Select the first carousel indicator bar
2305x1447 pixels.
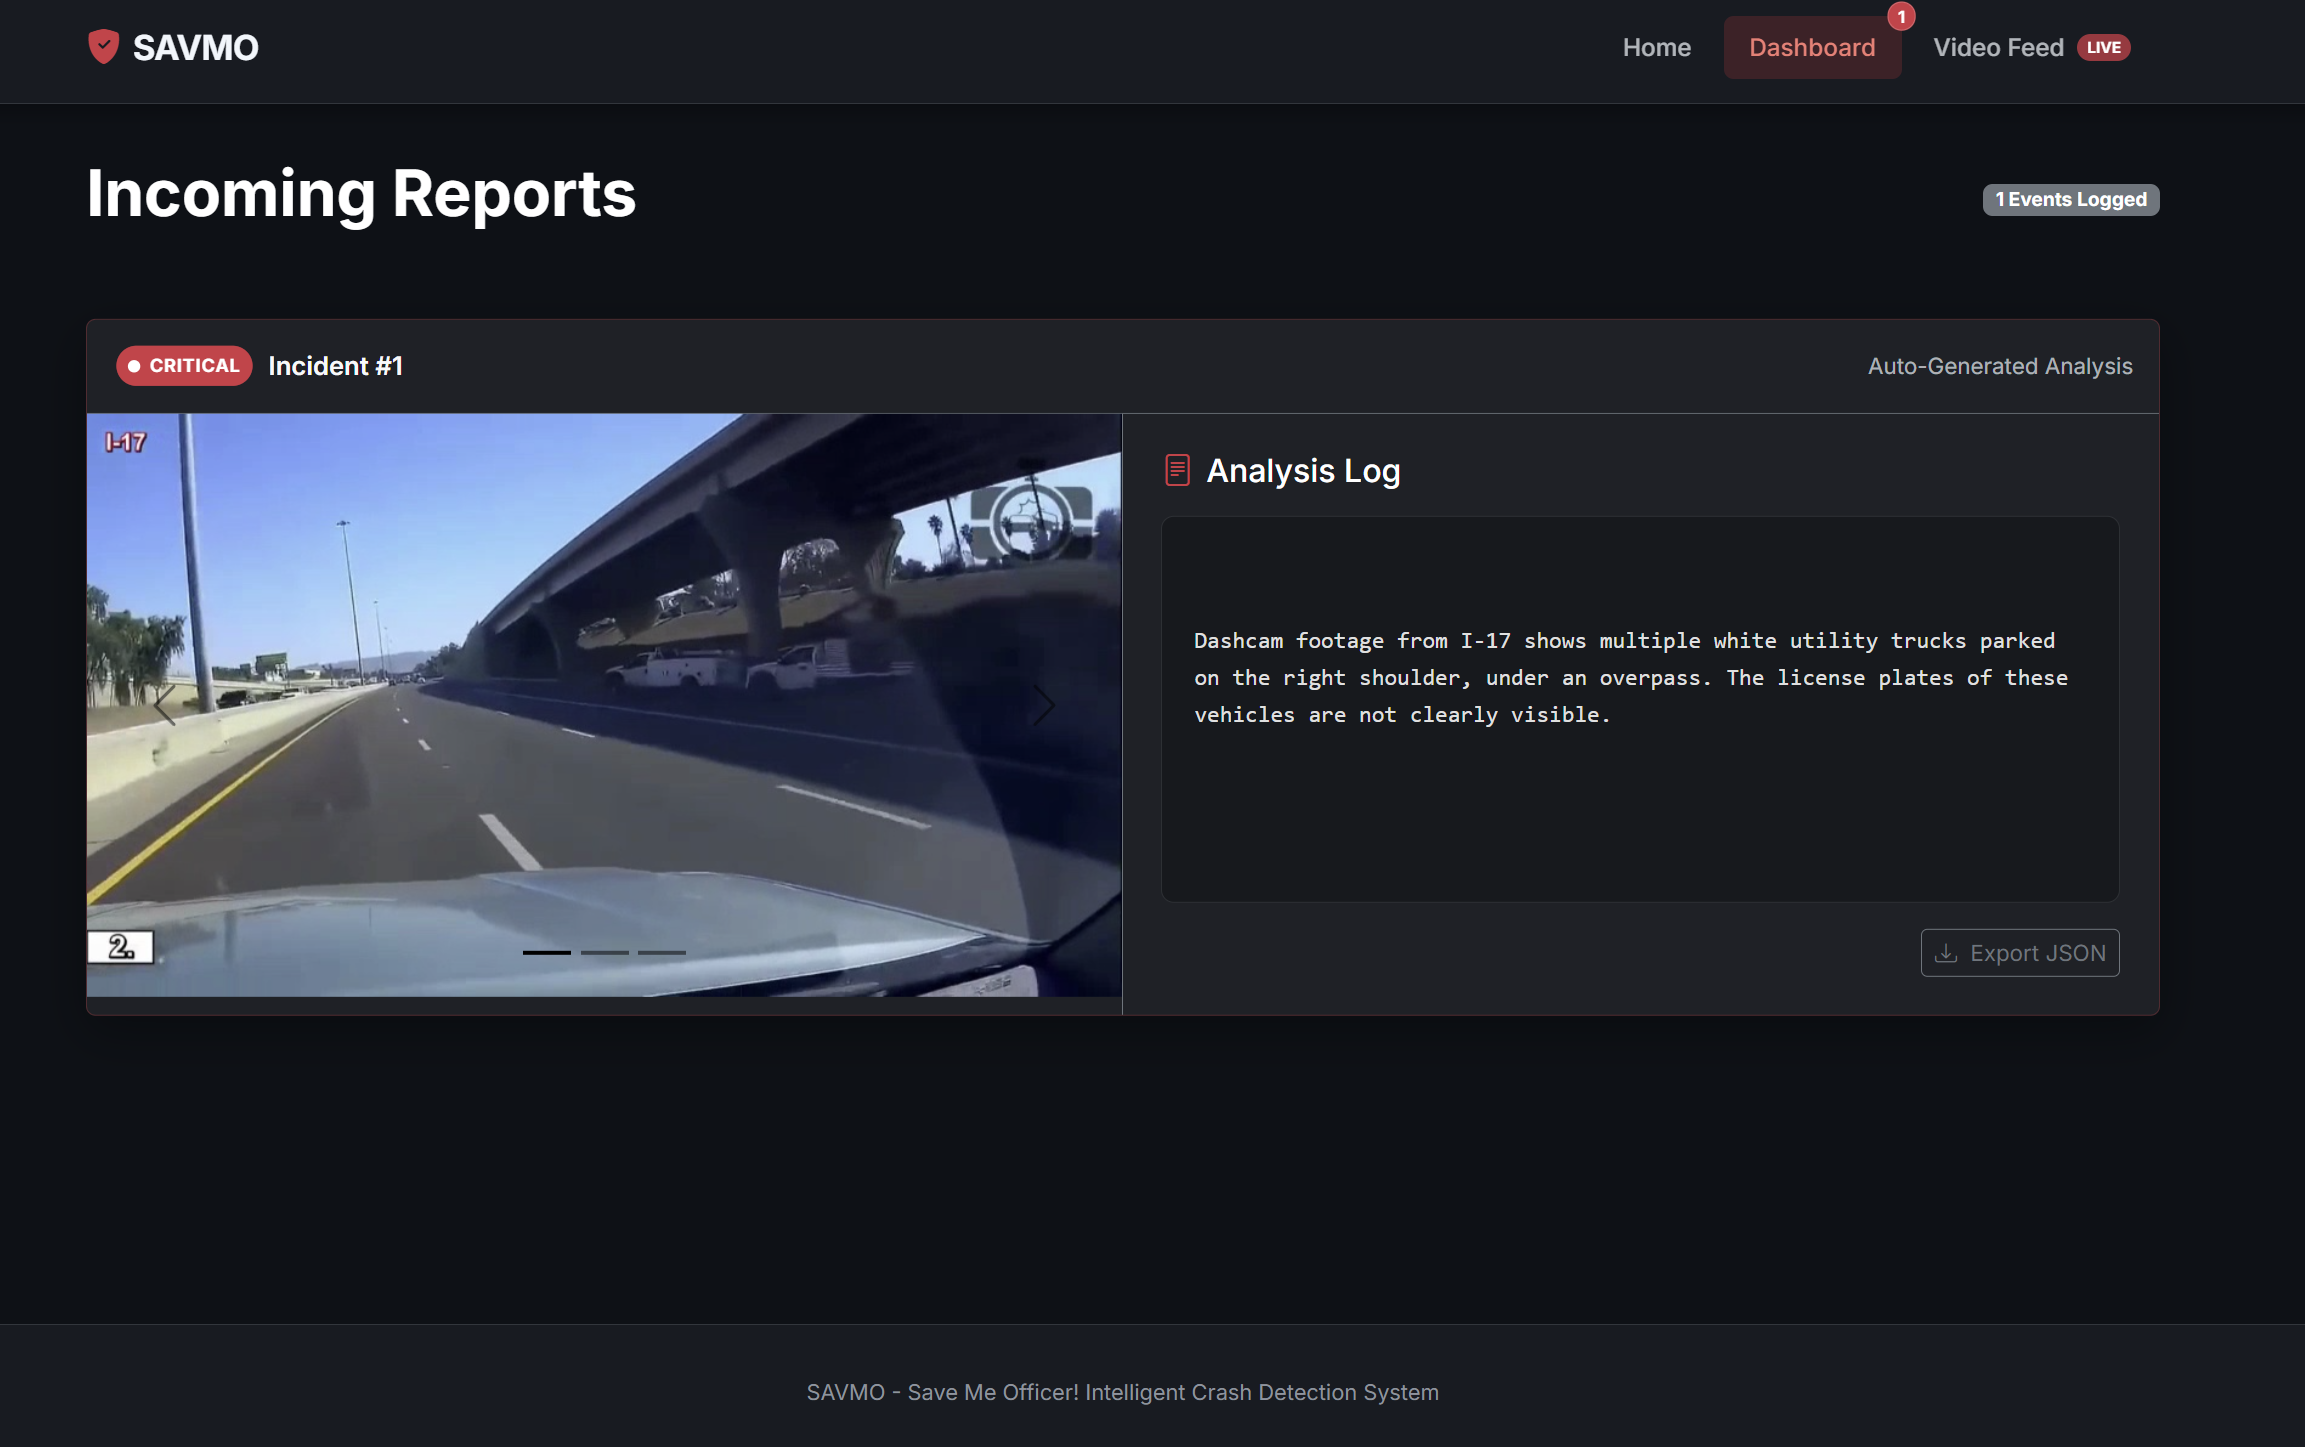coord(546,952)
